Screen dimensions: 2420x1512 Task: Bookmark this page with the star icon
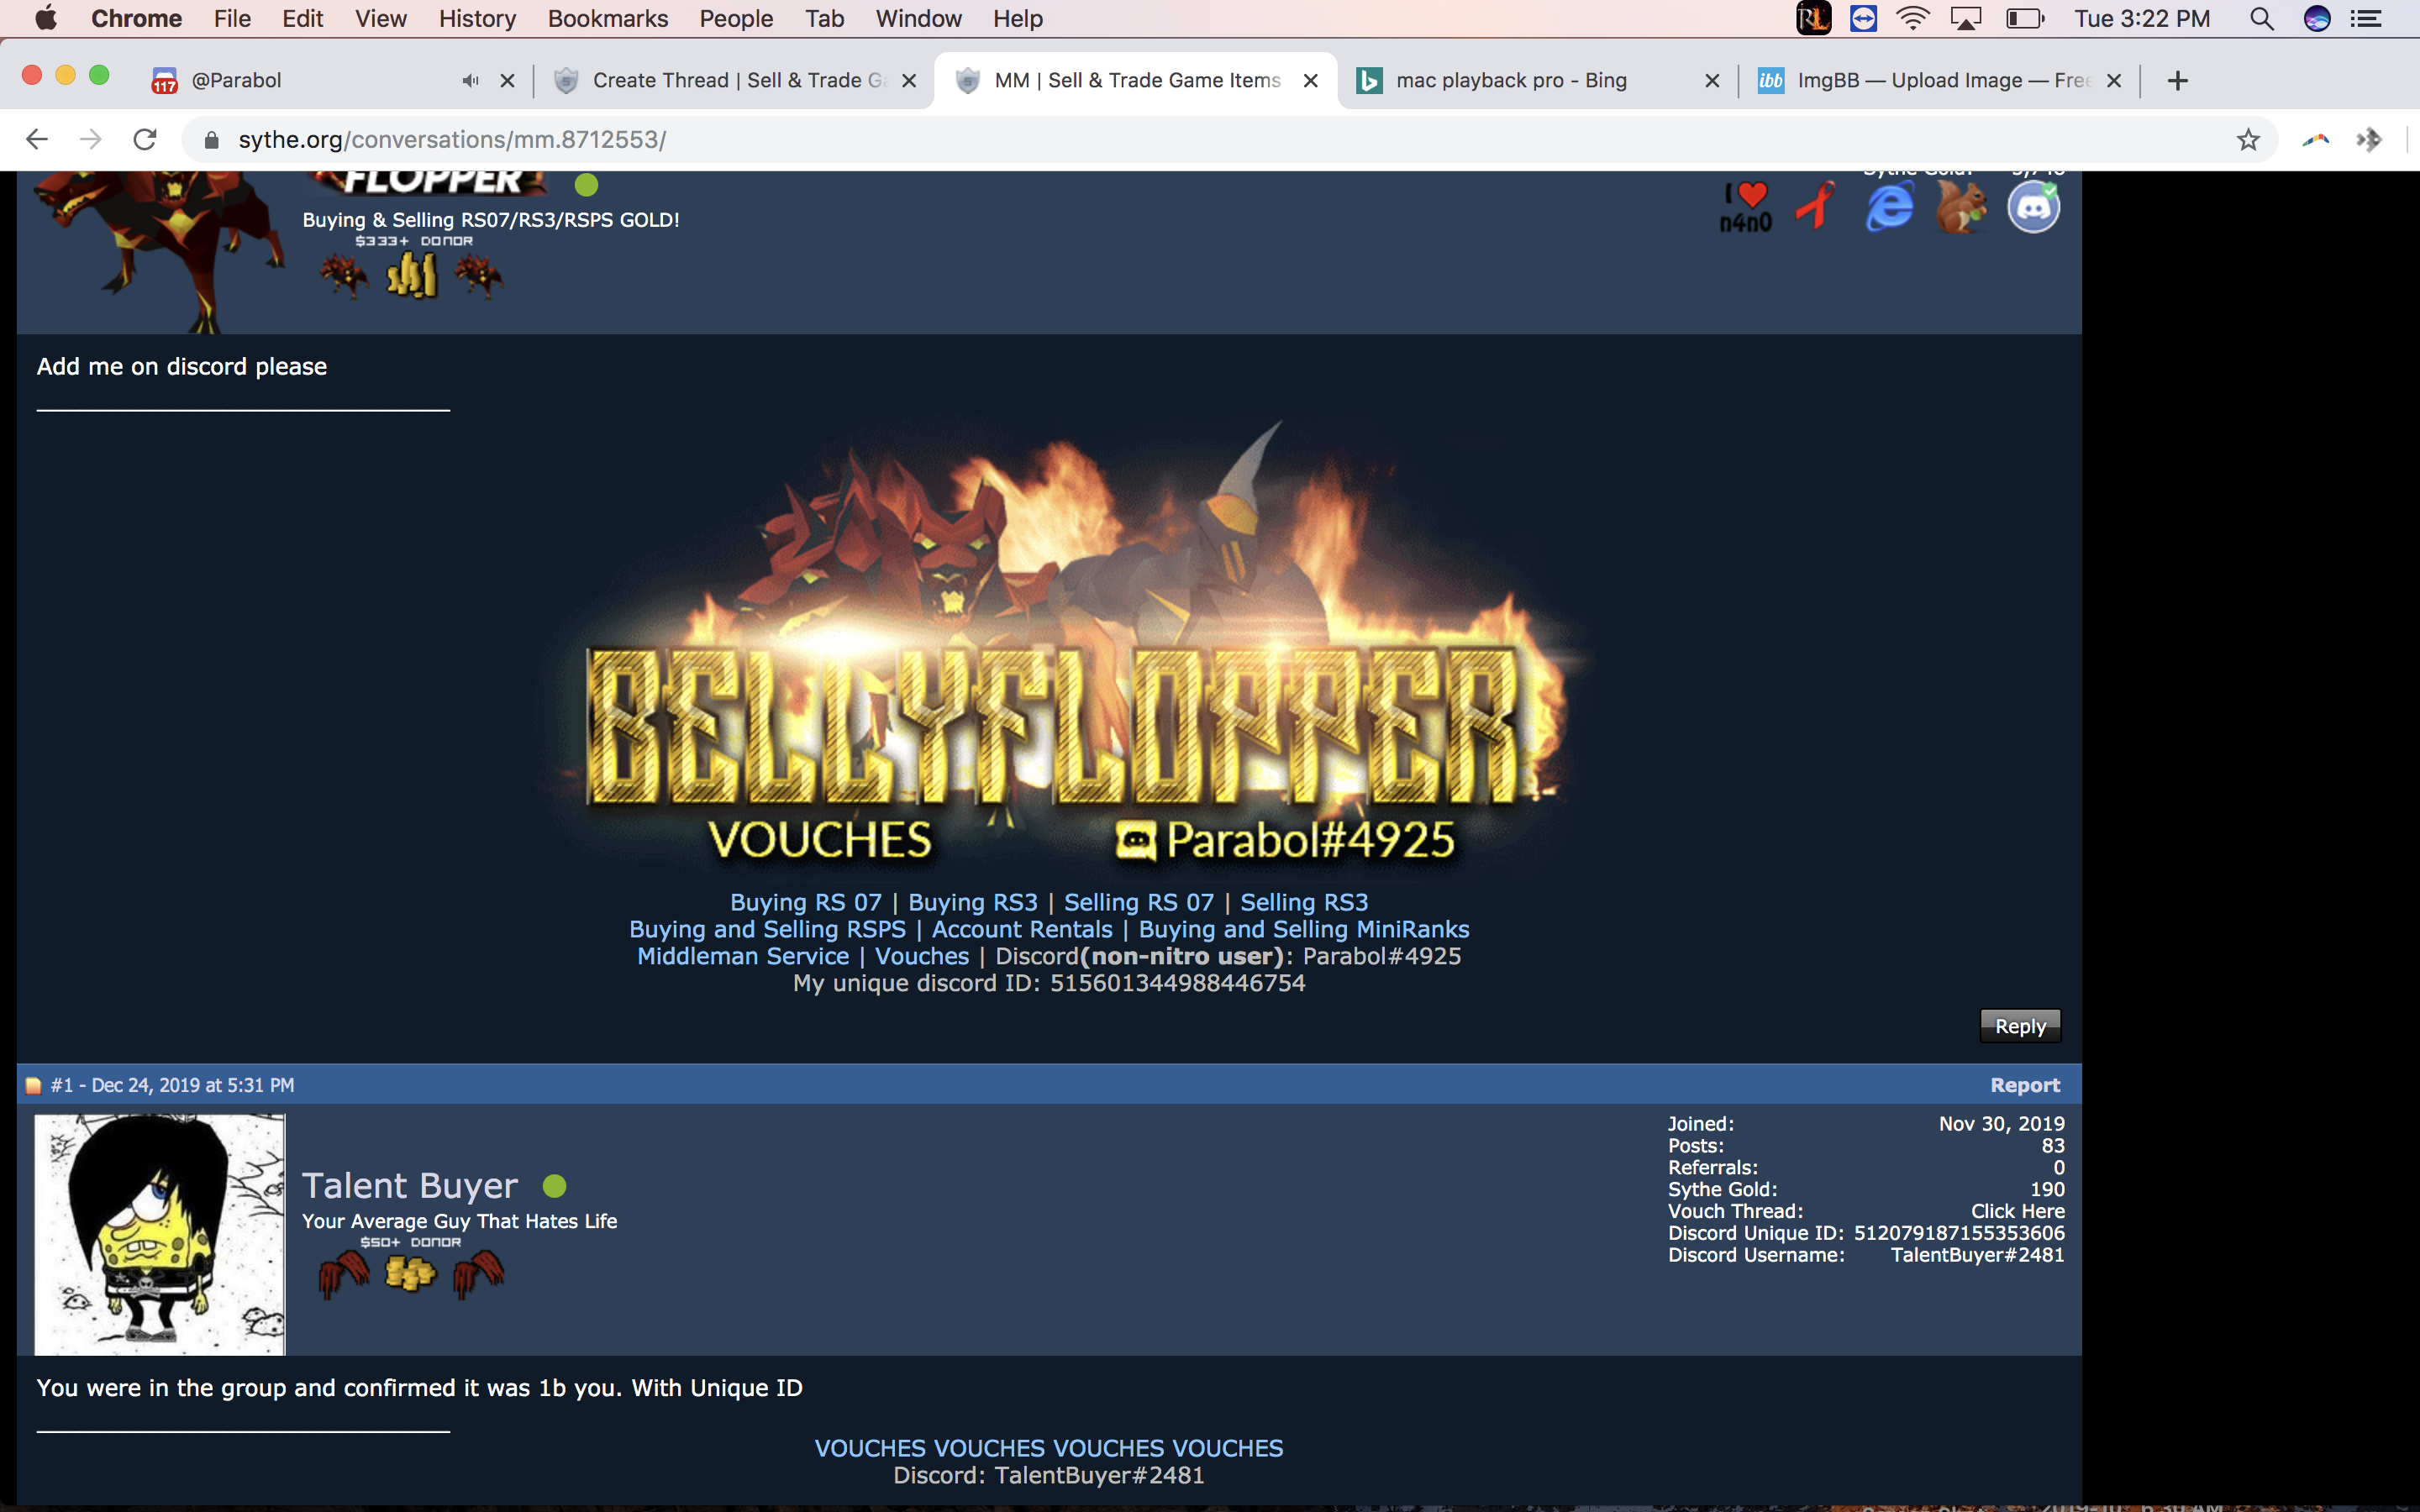coord(2248,139)
